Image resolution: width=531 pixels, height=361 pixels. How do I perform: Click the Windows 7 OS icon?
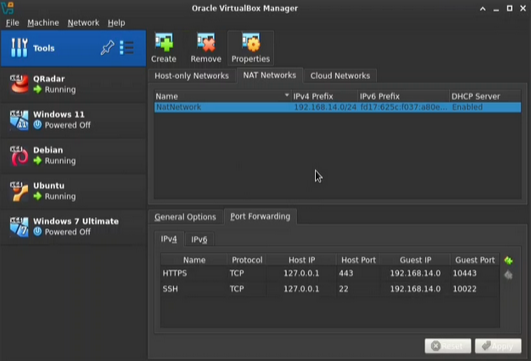[19, 227]
